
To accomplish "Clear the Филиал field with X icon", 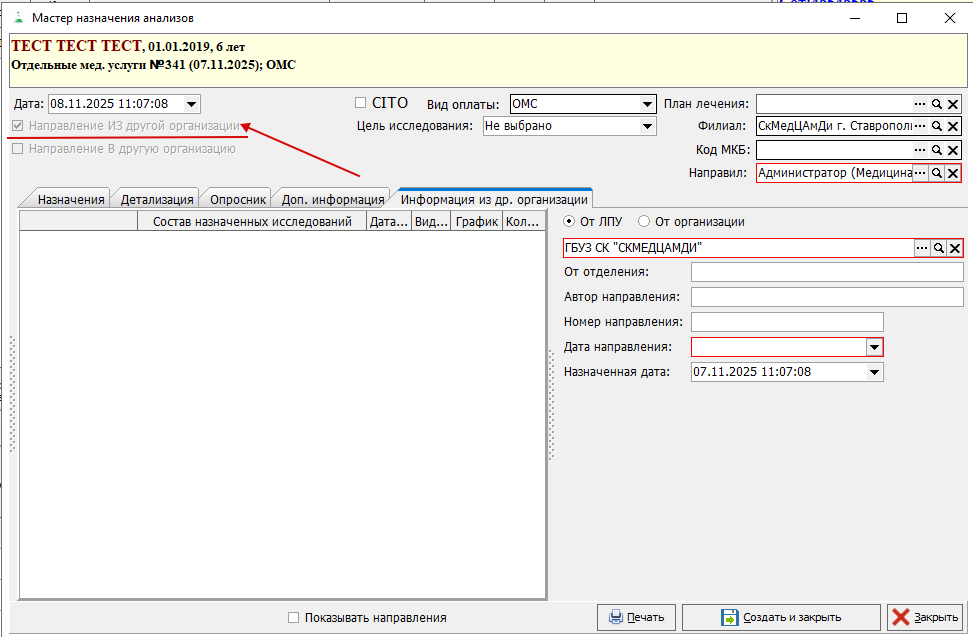I will tap(953, 126).
